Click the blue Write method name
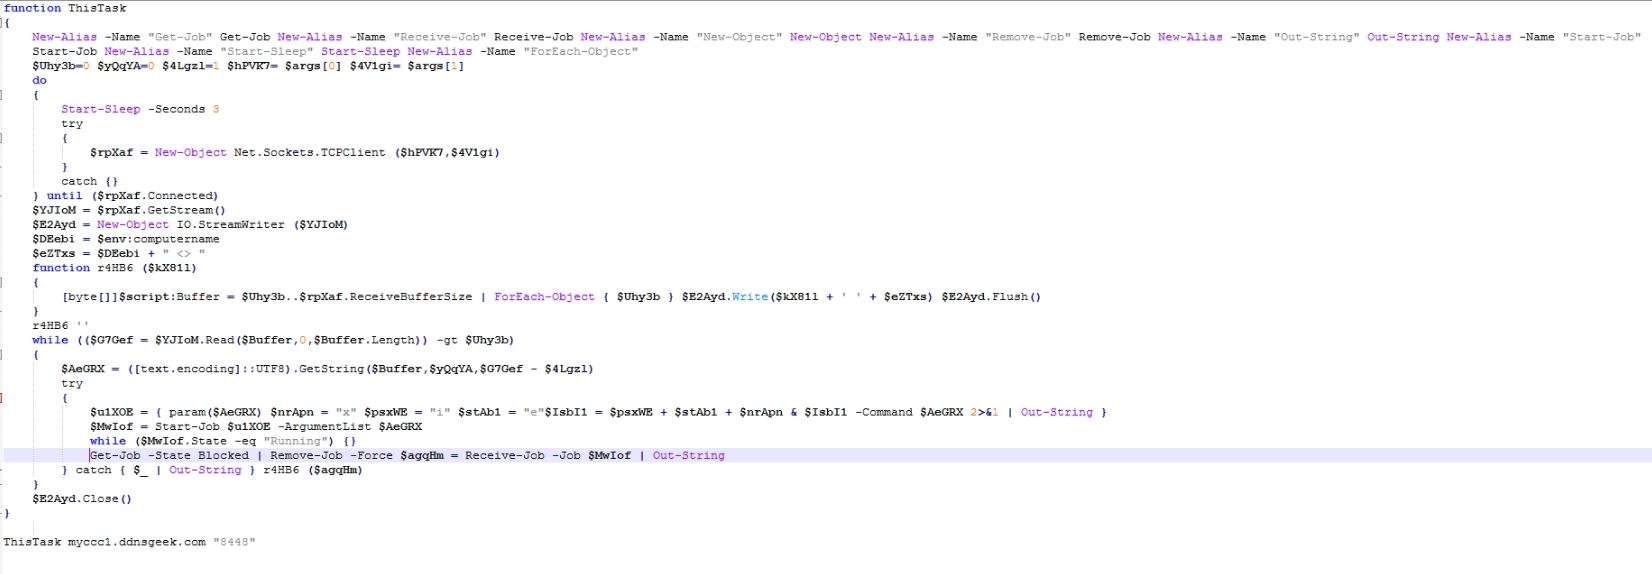Viewport: 1652px width, 574px height. pyautogui.click(x=750, y=297)
